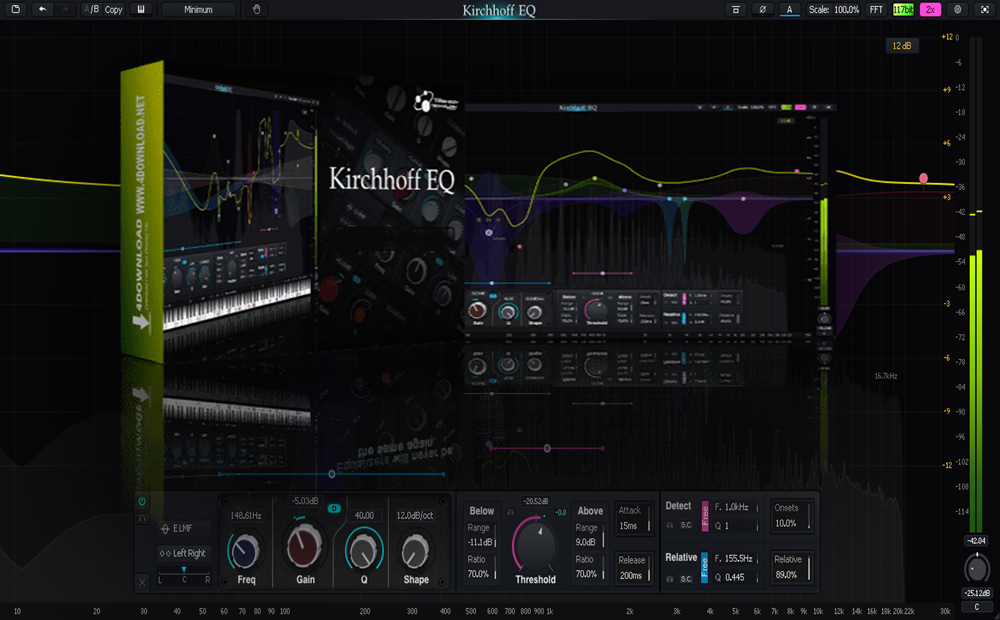The image size is (1000, 620).
Task: Remove band with the X button
Action: [142, 581]
